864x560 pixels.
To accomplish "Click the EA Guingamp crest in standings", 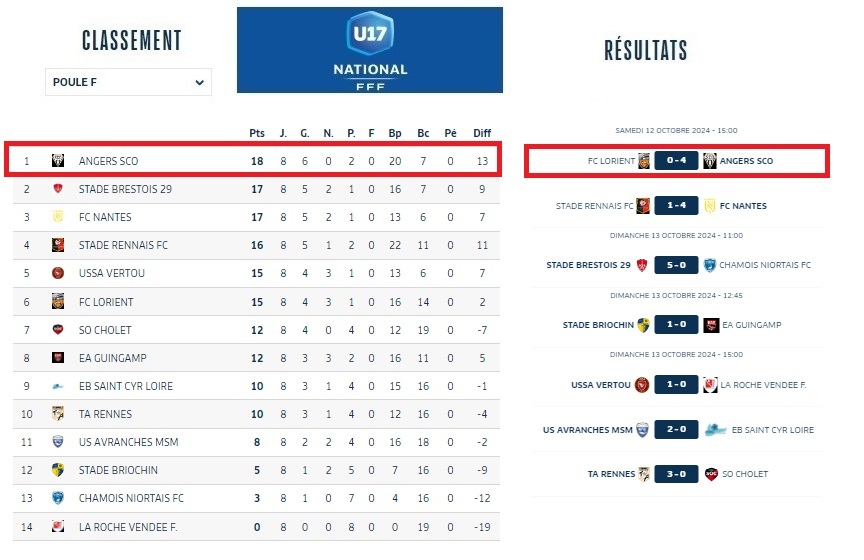I will point(58,357).
